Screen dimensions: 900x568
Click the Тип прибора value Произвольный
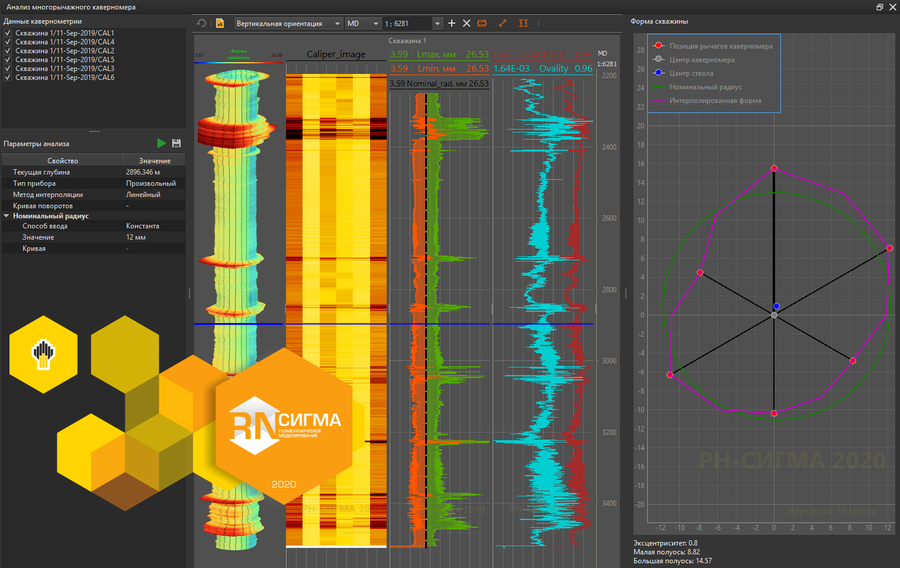tap(151, 184)
